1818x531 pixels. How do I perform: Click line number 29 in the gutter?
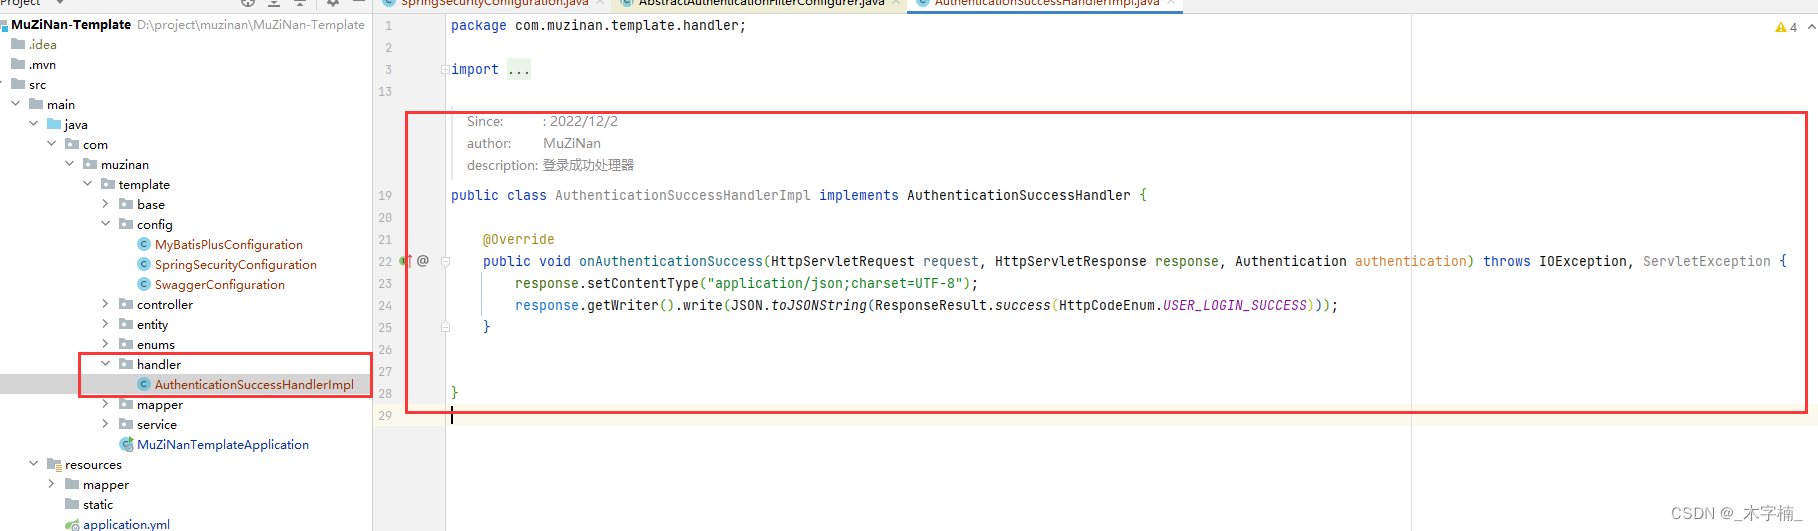[385, 415]
